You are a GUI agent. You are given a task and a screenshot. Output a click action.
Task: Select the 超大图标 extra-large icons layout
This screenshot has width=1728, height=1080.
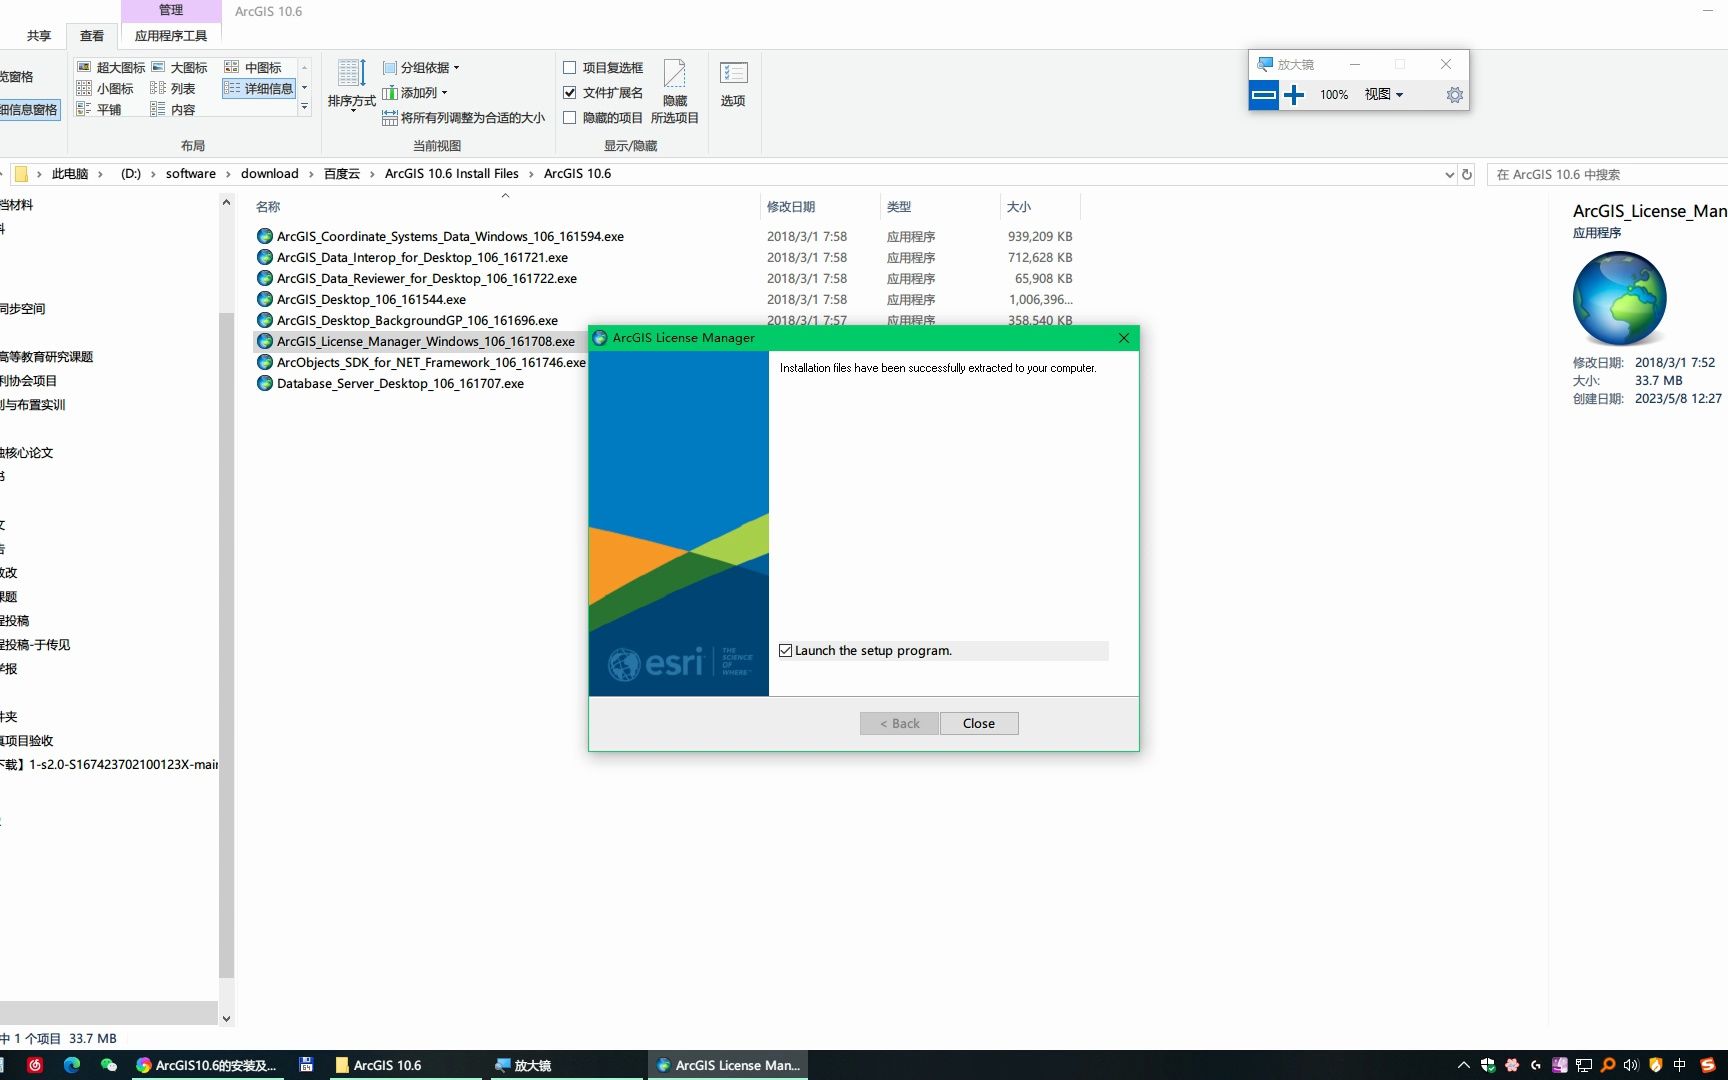(111, 67)
